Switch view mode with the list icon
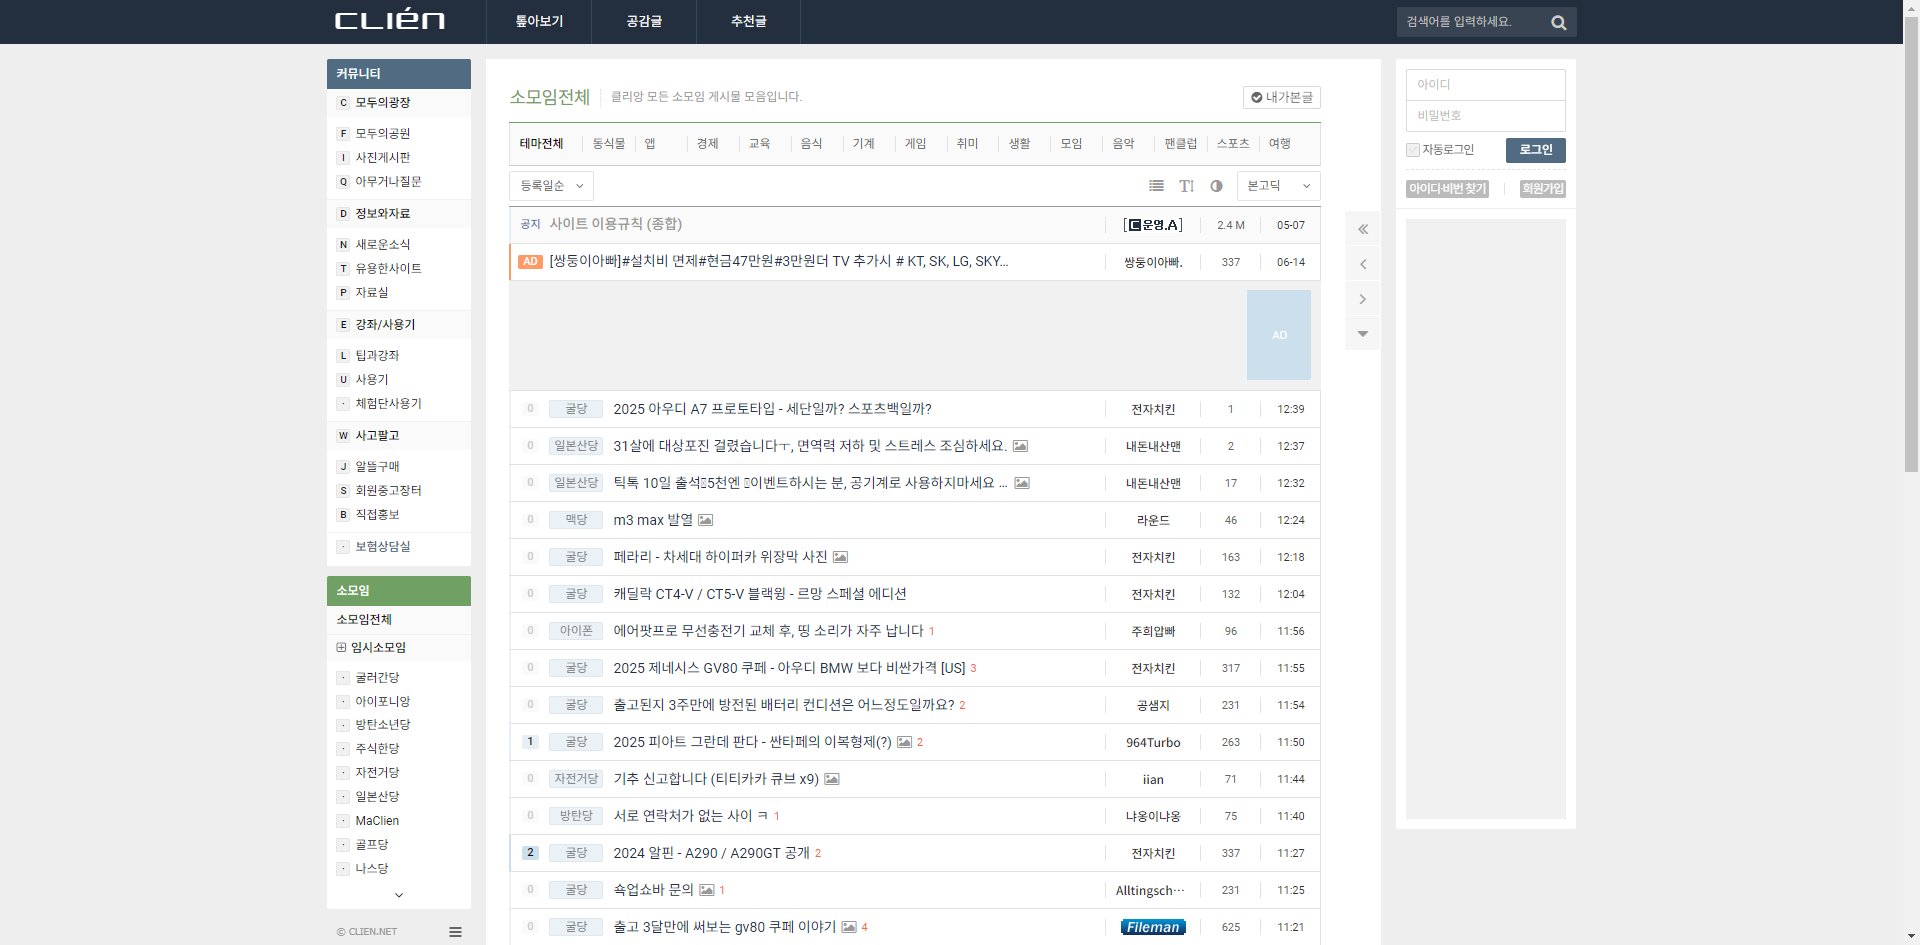The height and width of the screenshot is (945, 1920). tap(1157, 186)
